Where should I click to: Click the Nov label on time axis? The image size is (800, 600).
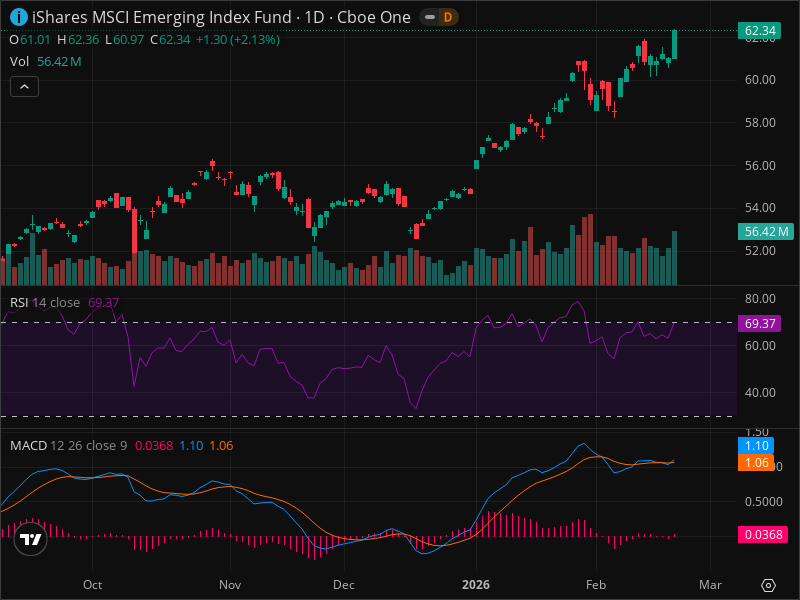click(230, 585)
